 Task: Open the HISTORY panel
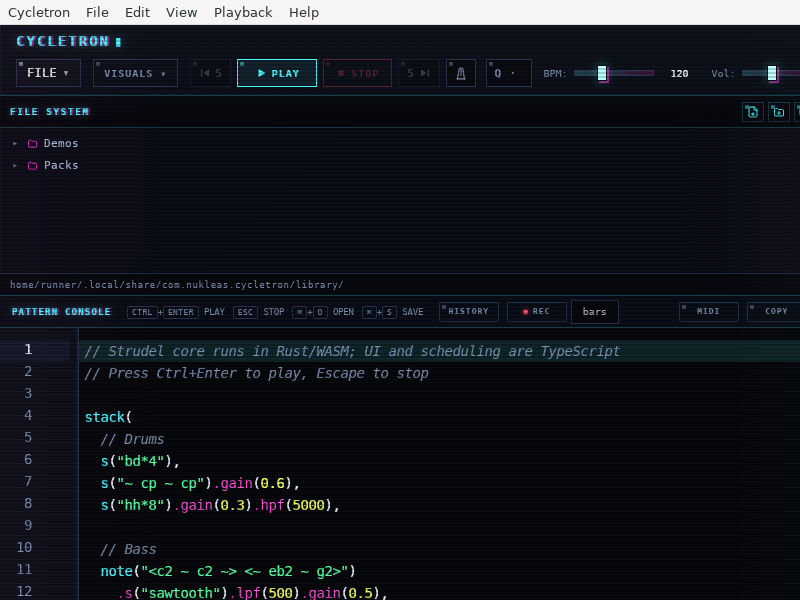click(x=469, y=312)
